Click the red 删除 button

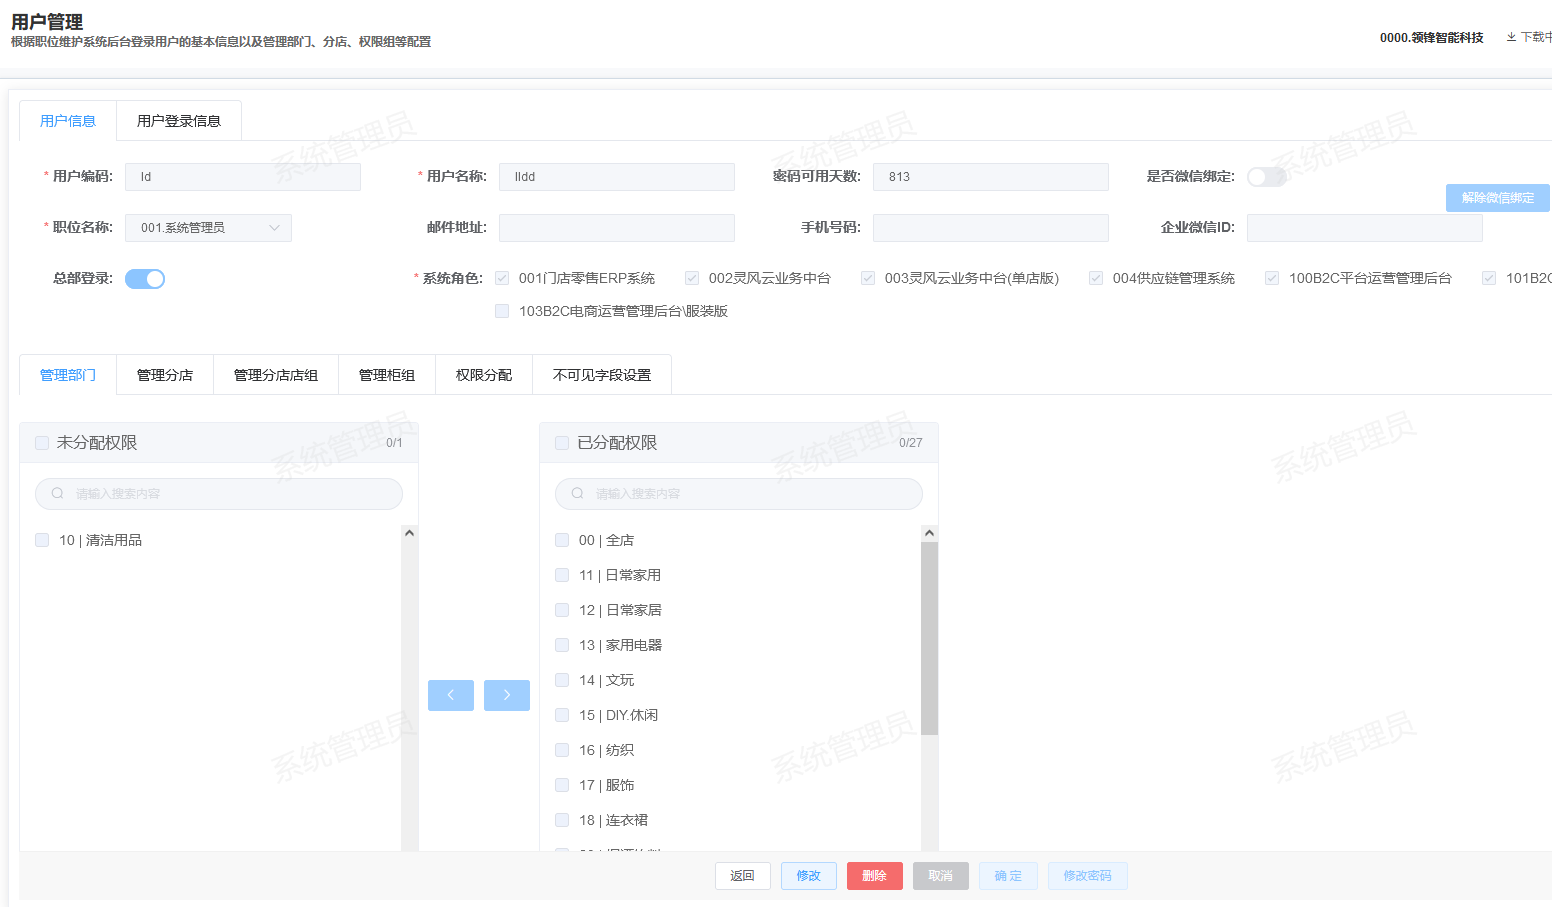874,876
